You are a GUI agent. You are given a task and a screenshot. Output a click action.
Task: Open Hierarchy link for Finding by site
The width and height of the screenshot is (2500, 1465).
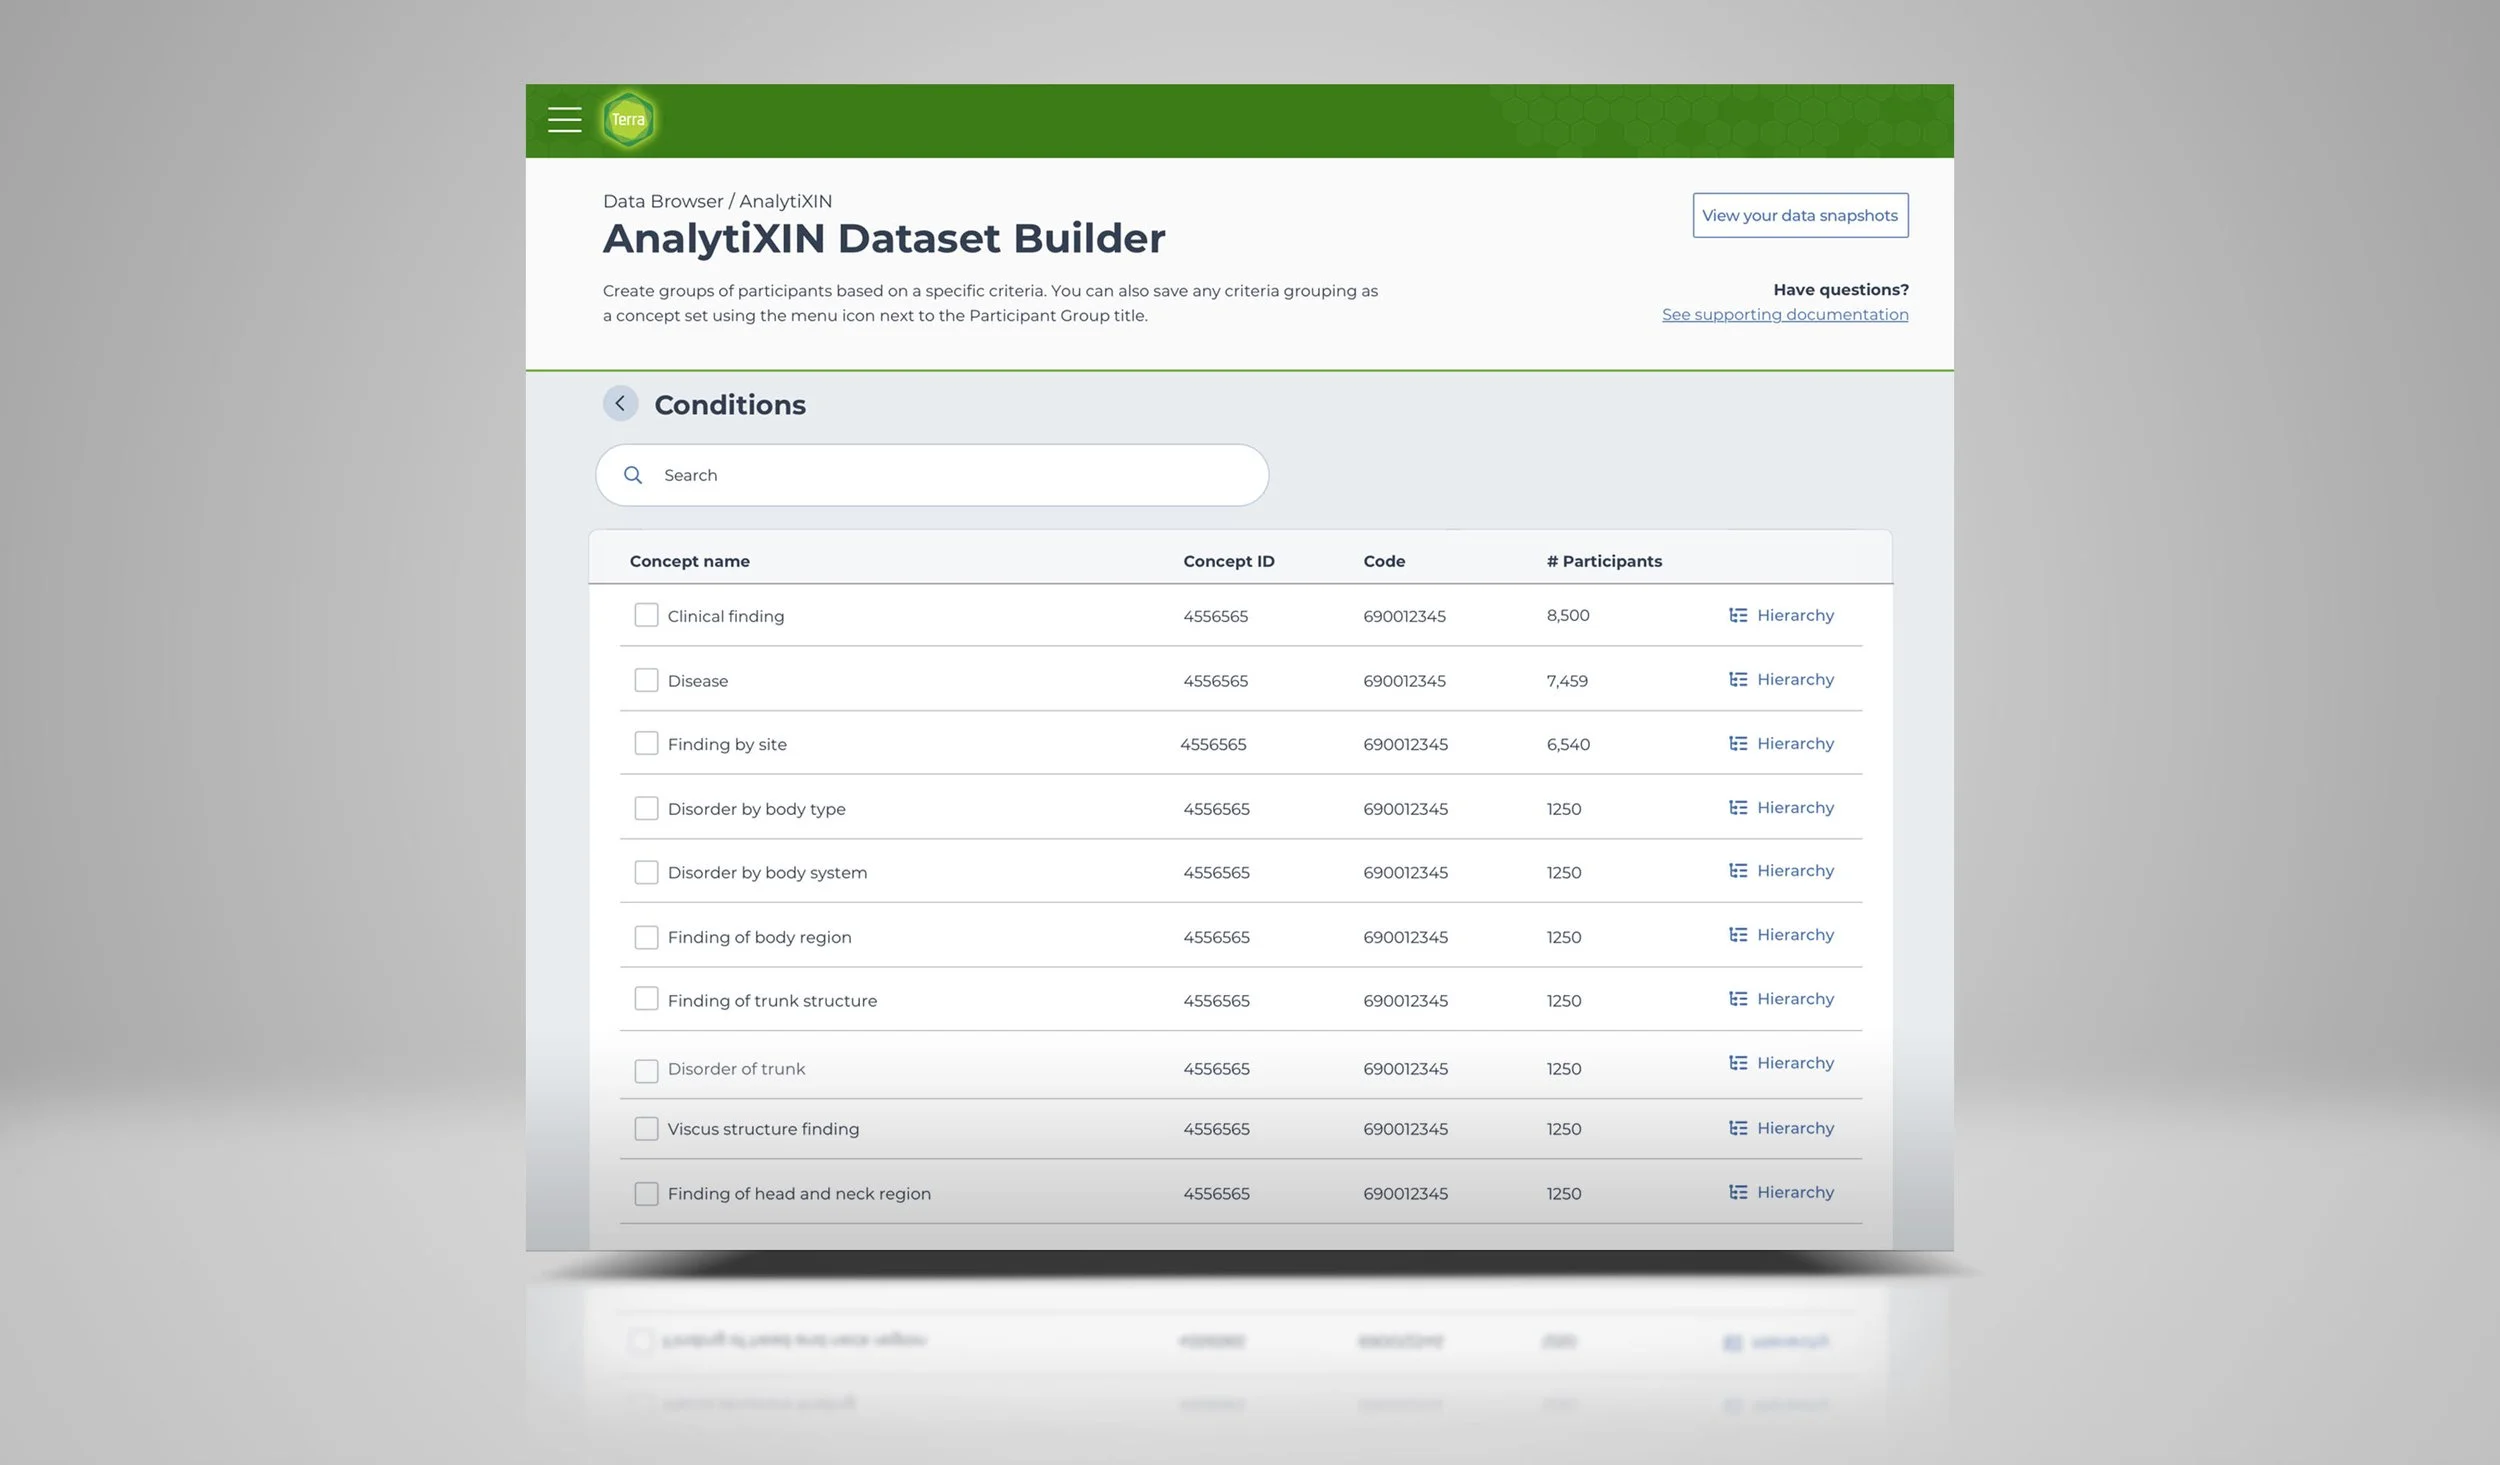pos(1795,744)
